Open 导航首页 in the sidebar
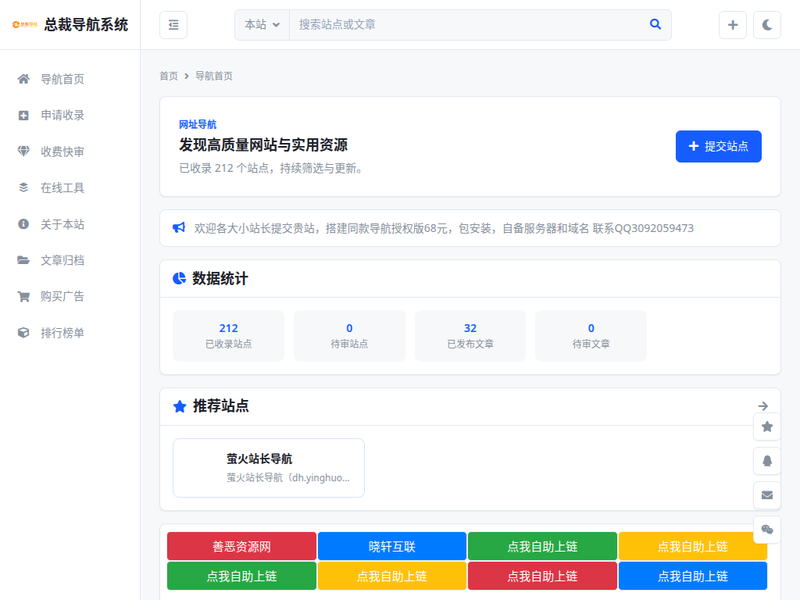 (x=62, y=79)
